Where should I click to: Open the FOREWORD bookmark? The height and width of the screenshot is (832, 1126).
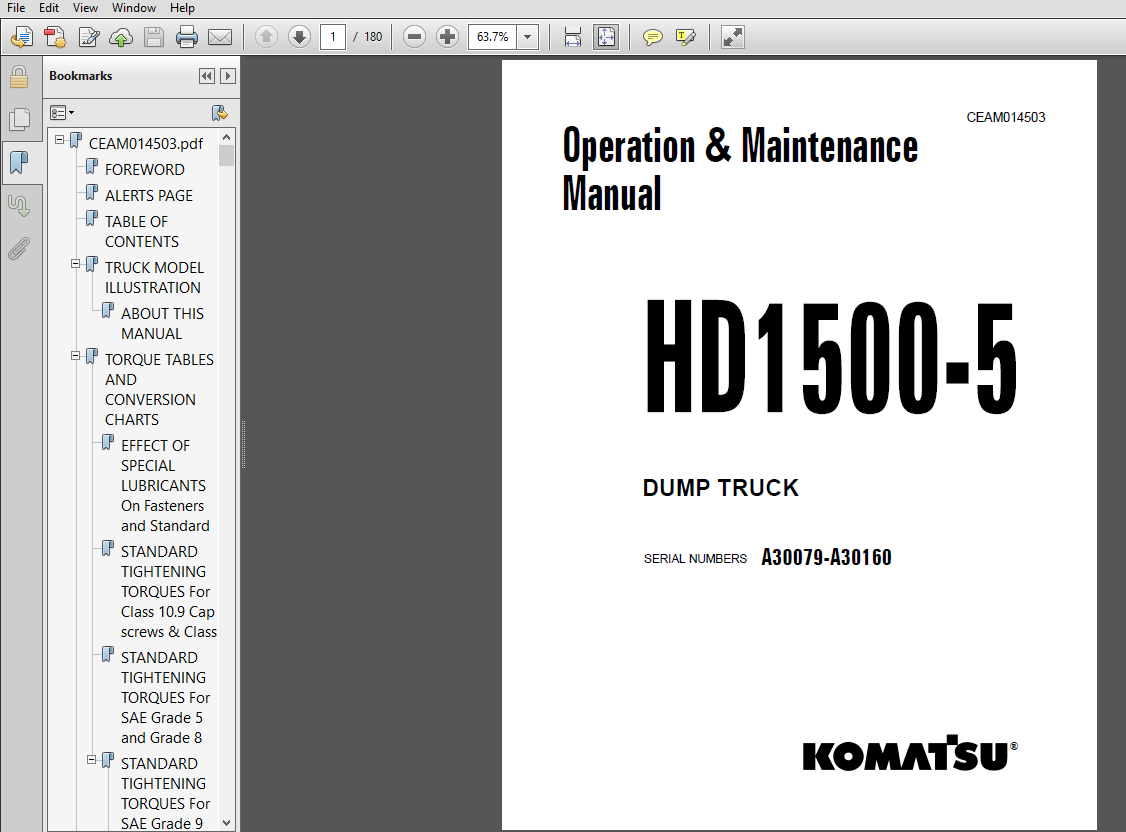point(144,169)
